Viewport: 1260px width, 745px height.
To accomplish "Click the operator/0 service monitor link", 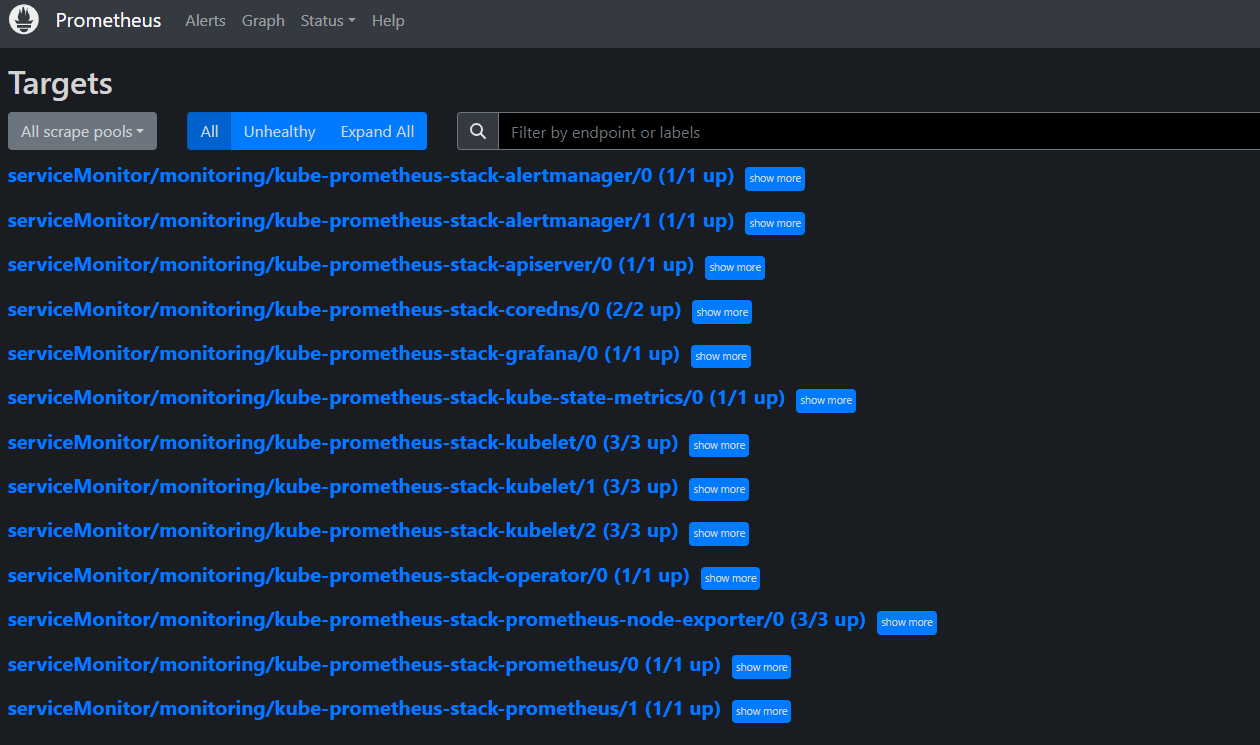I will tap(348, 576).
